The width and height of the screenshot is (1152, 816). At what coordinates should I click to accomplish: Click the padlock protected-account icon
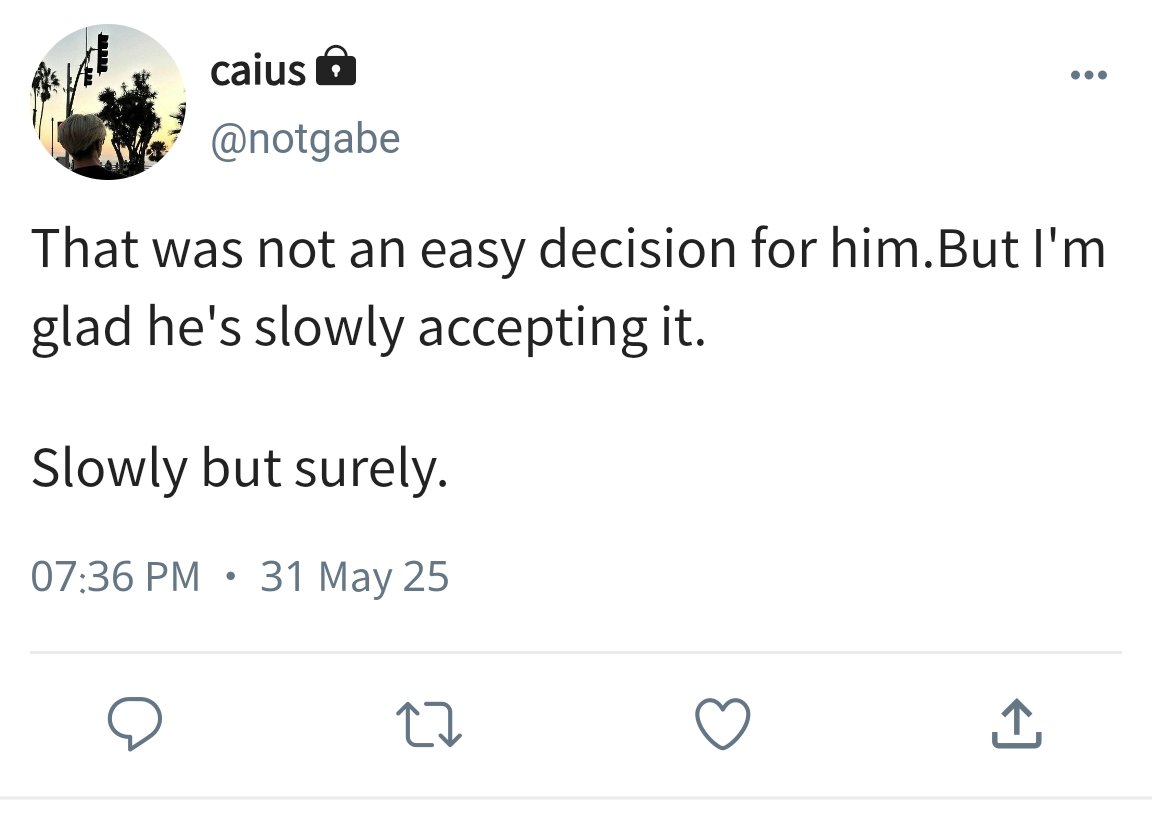click(336, 66)
